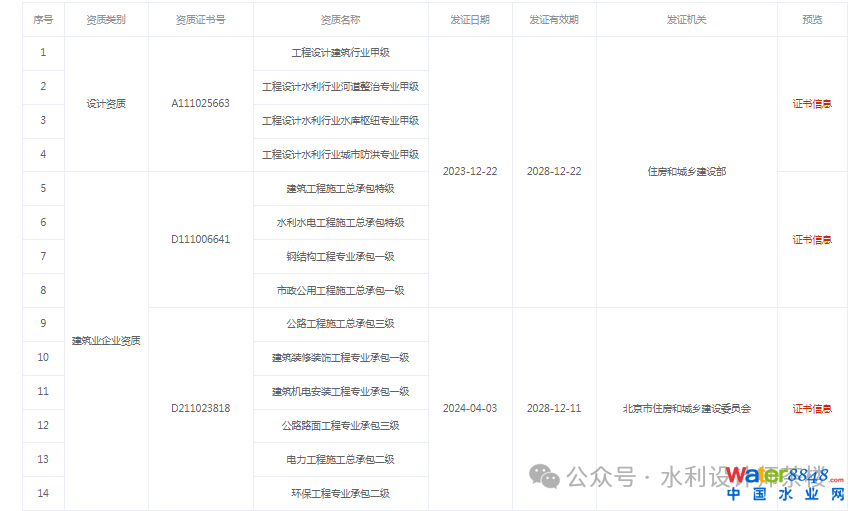Select the 环保工程专业承包二级 cell

pos(340,493)
